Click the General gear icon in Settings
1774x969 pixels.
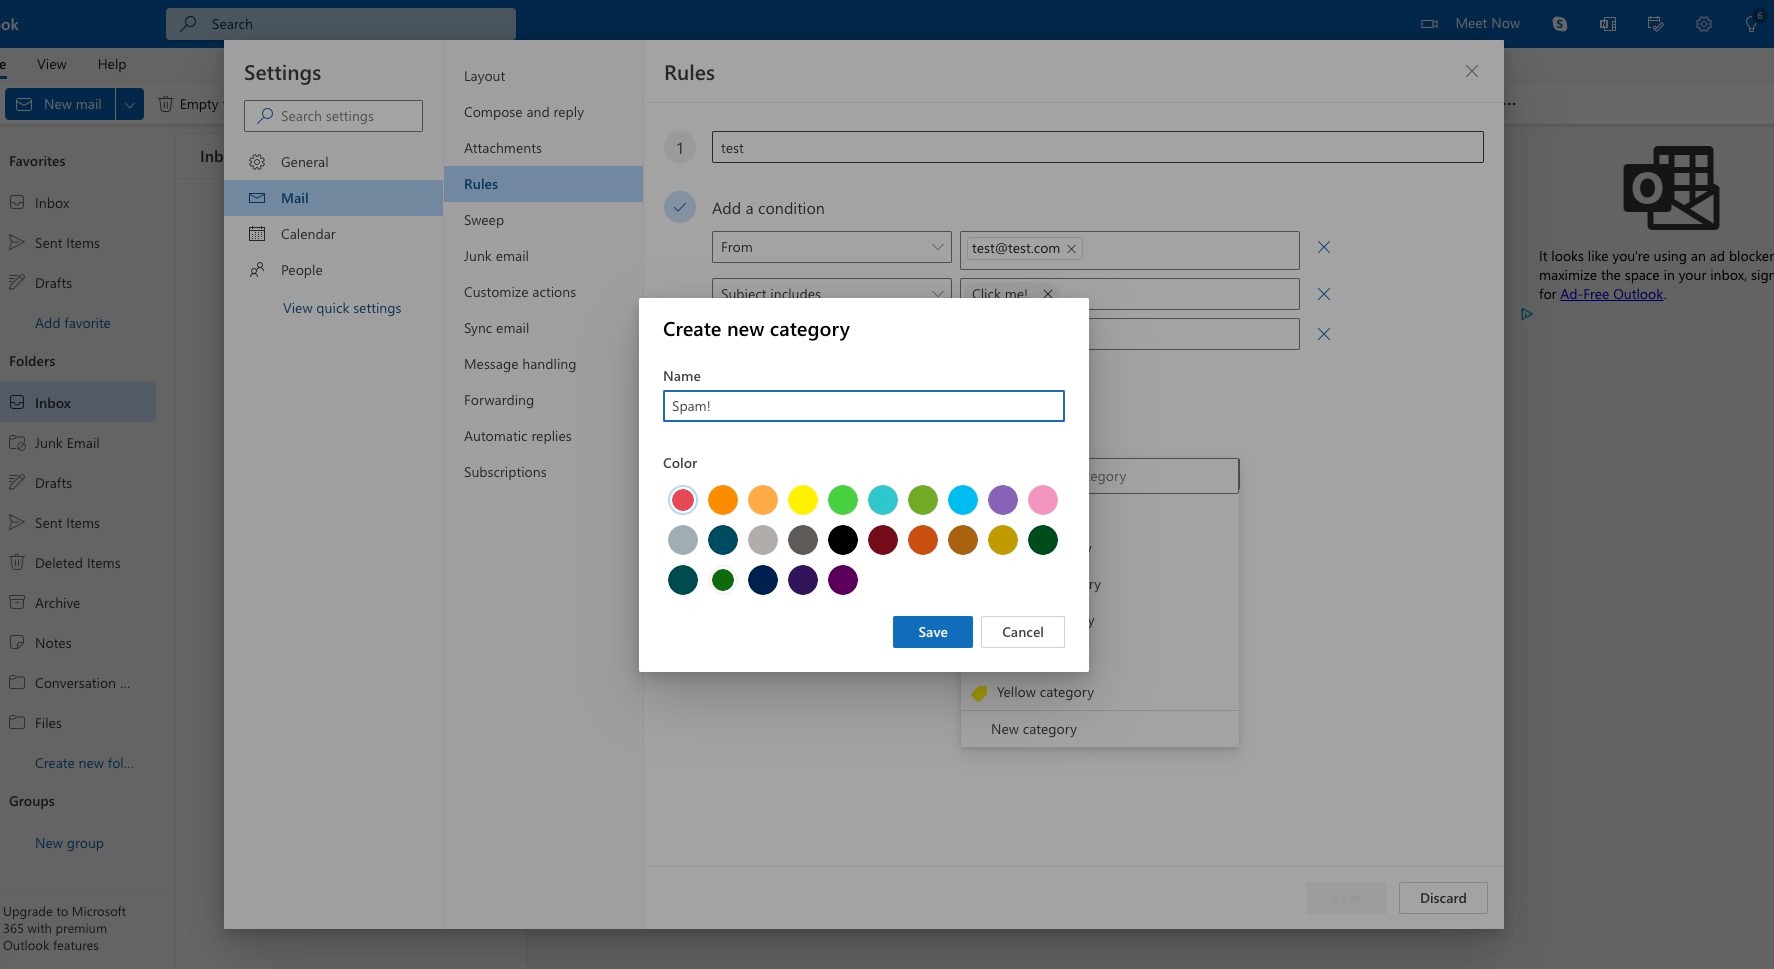point(257,162)
